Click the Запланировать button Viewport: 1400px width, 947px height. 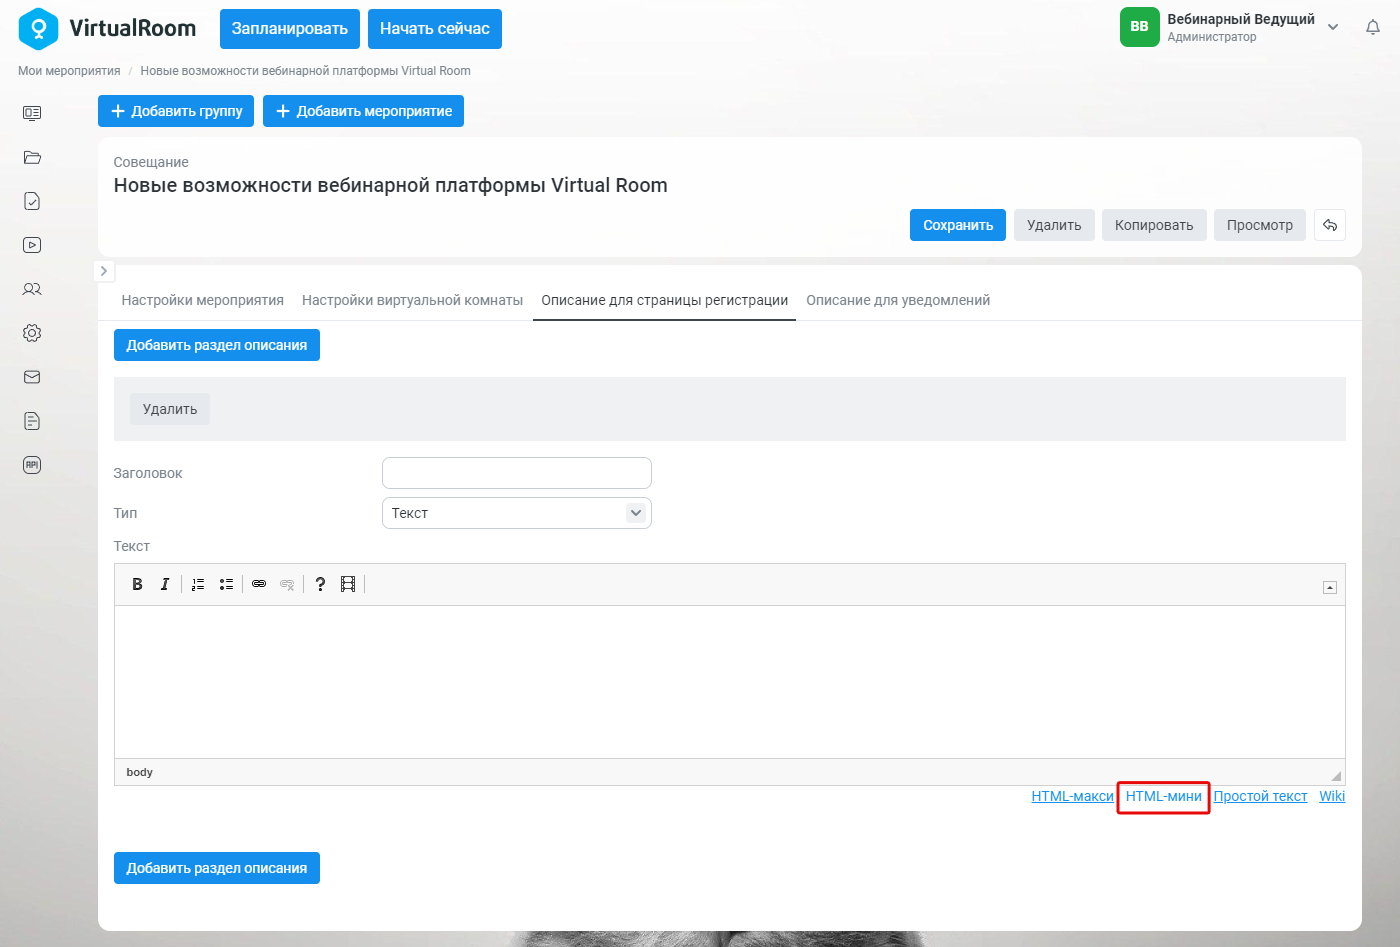coord(290,29)
